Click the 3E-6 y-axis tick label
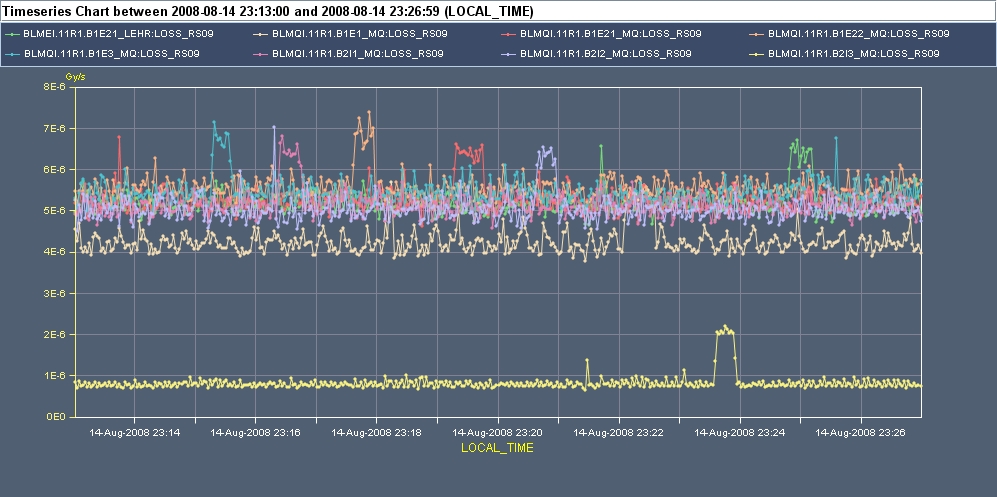The height and width of the screenshot is (497, 997). pos(55,293)
